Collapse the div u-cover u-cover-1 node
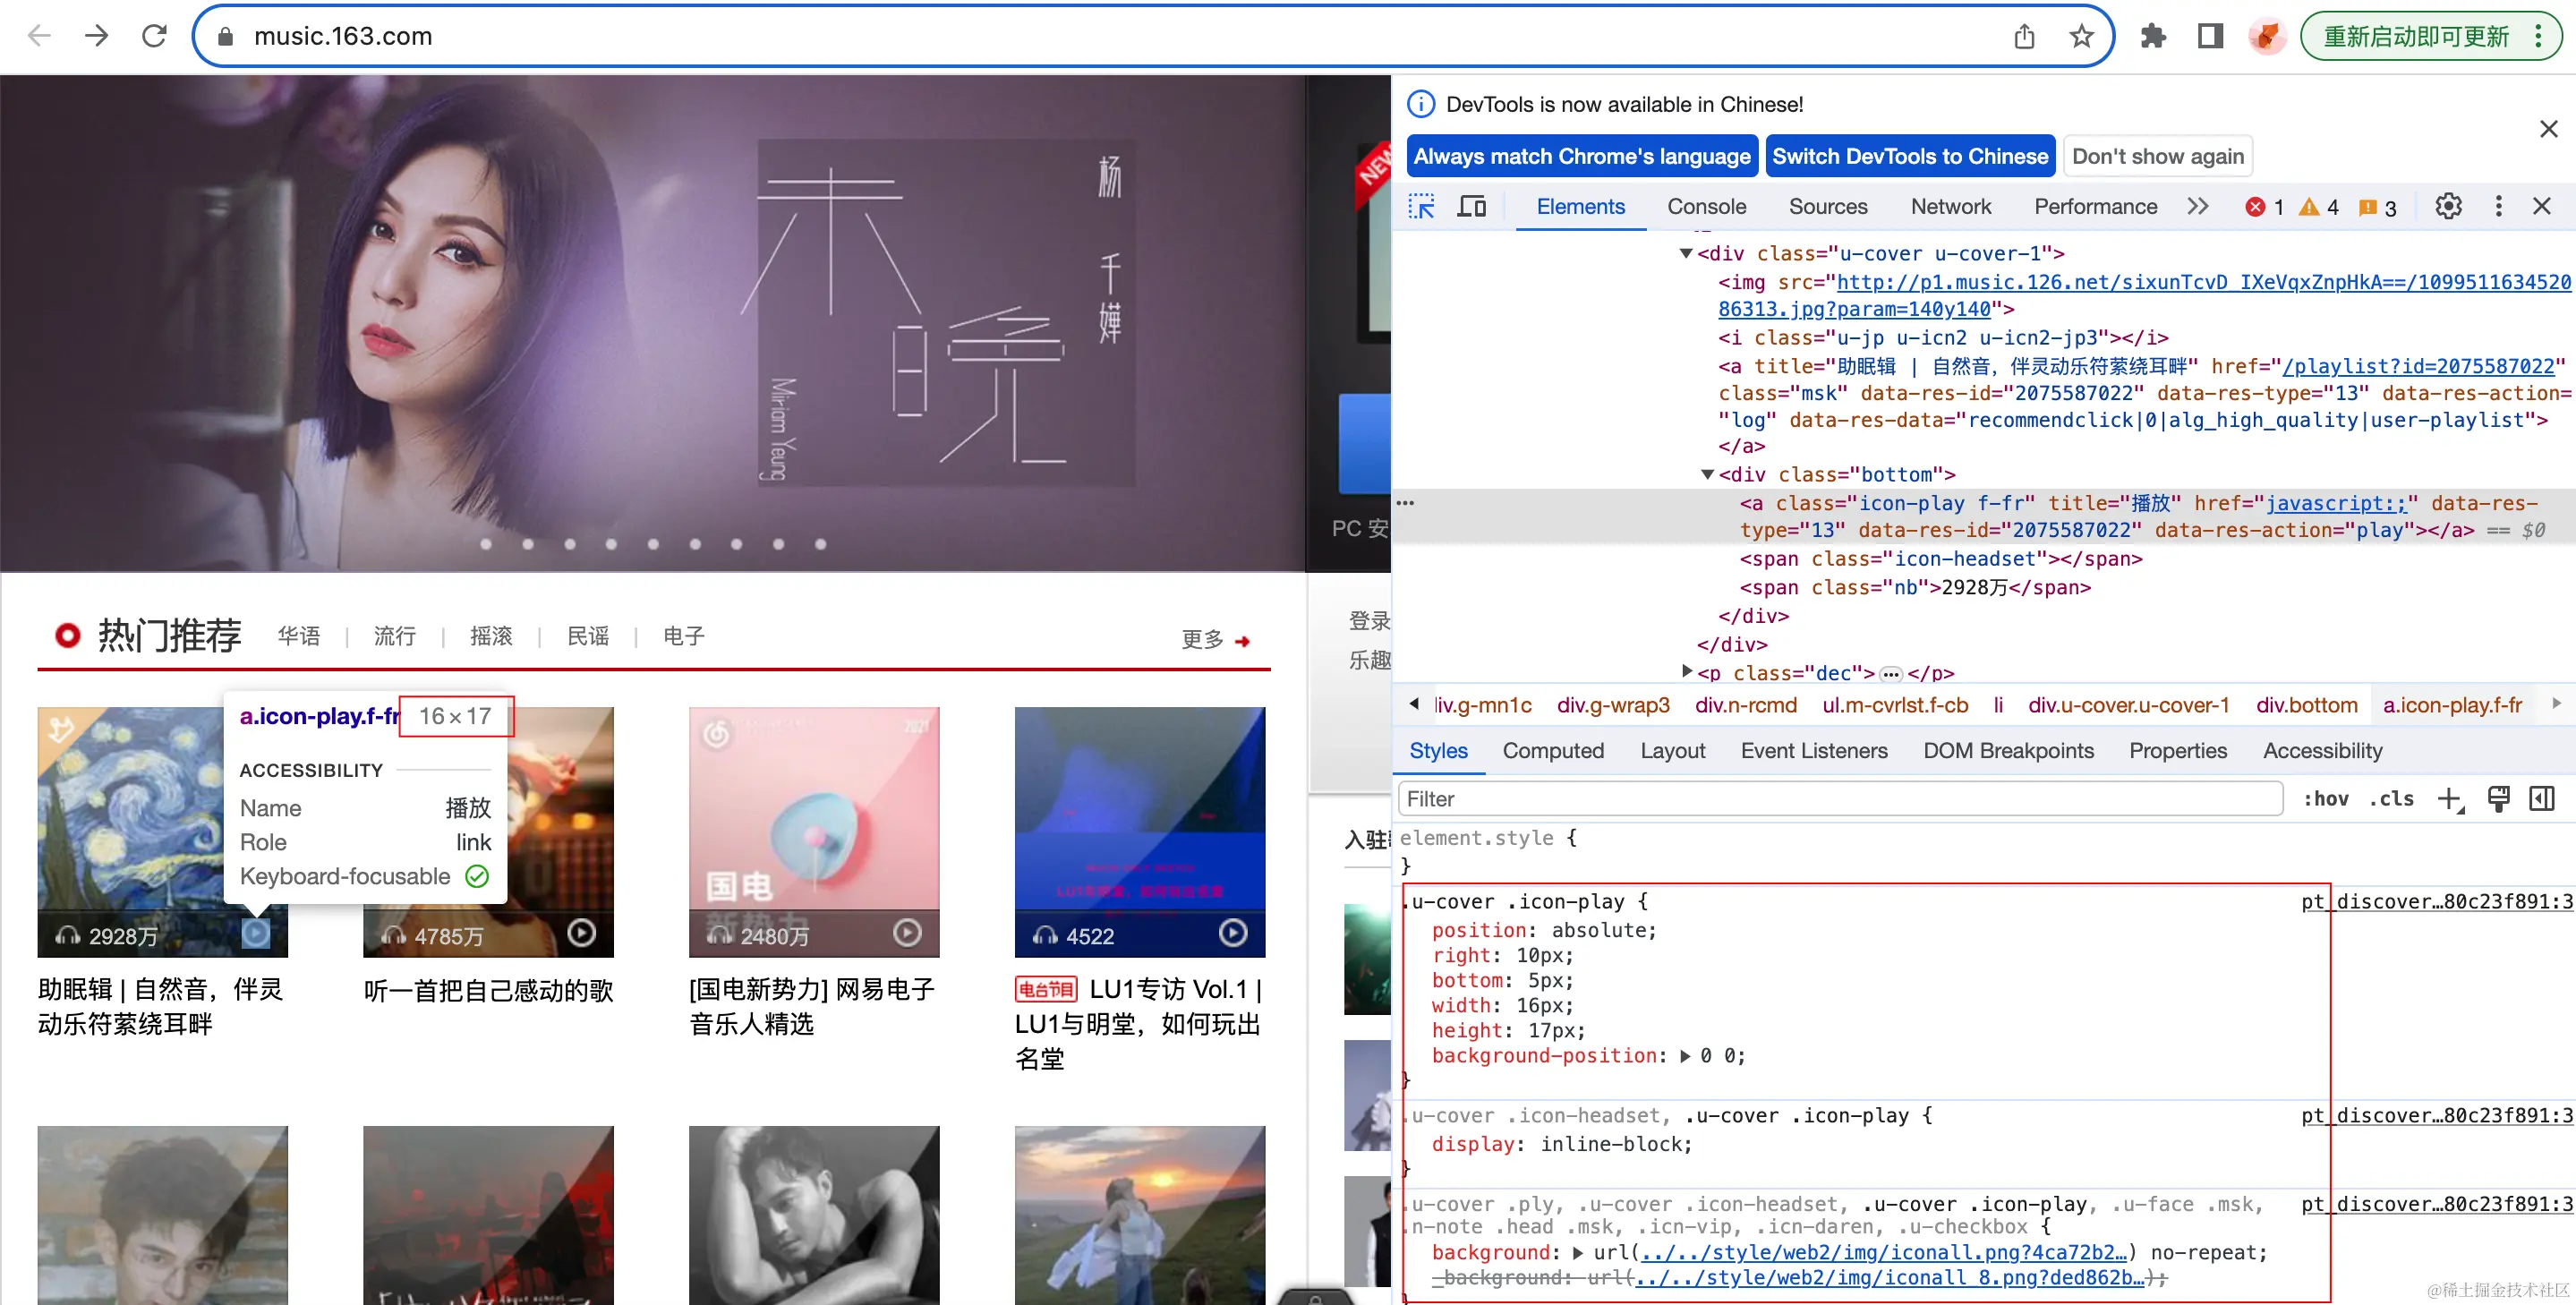Image resolution: width=2576 pixels, height=1305 pixels. [x=1686, y=254]
